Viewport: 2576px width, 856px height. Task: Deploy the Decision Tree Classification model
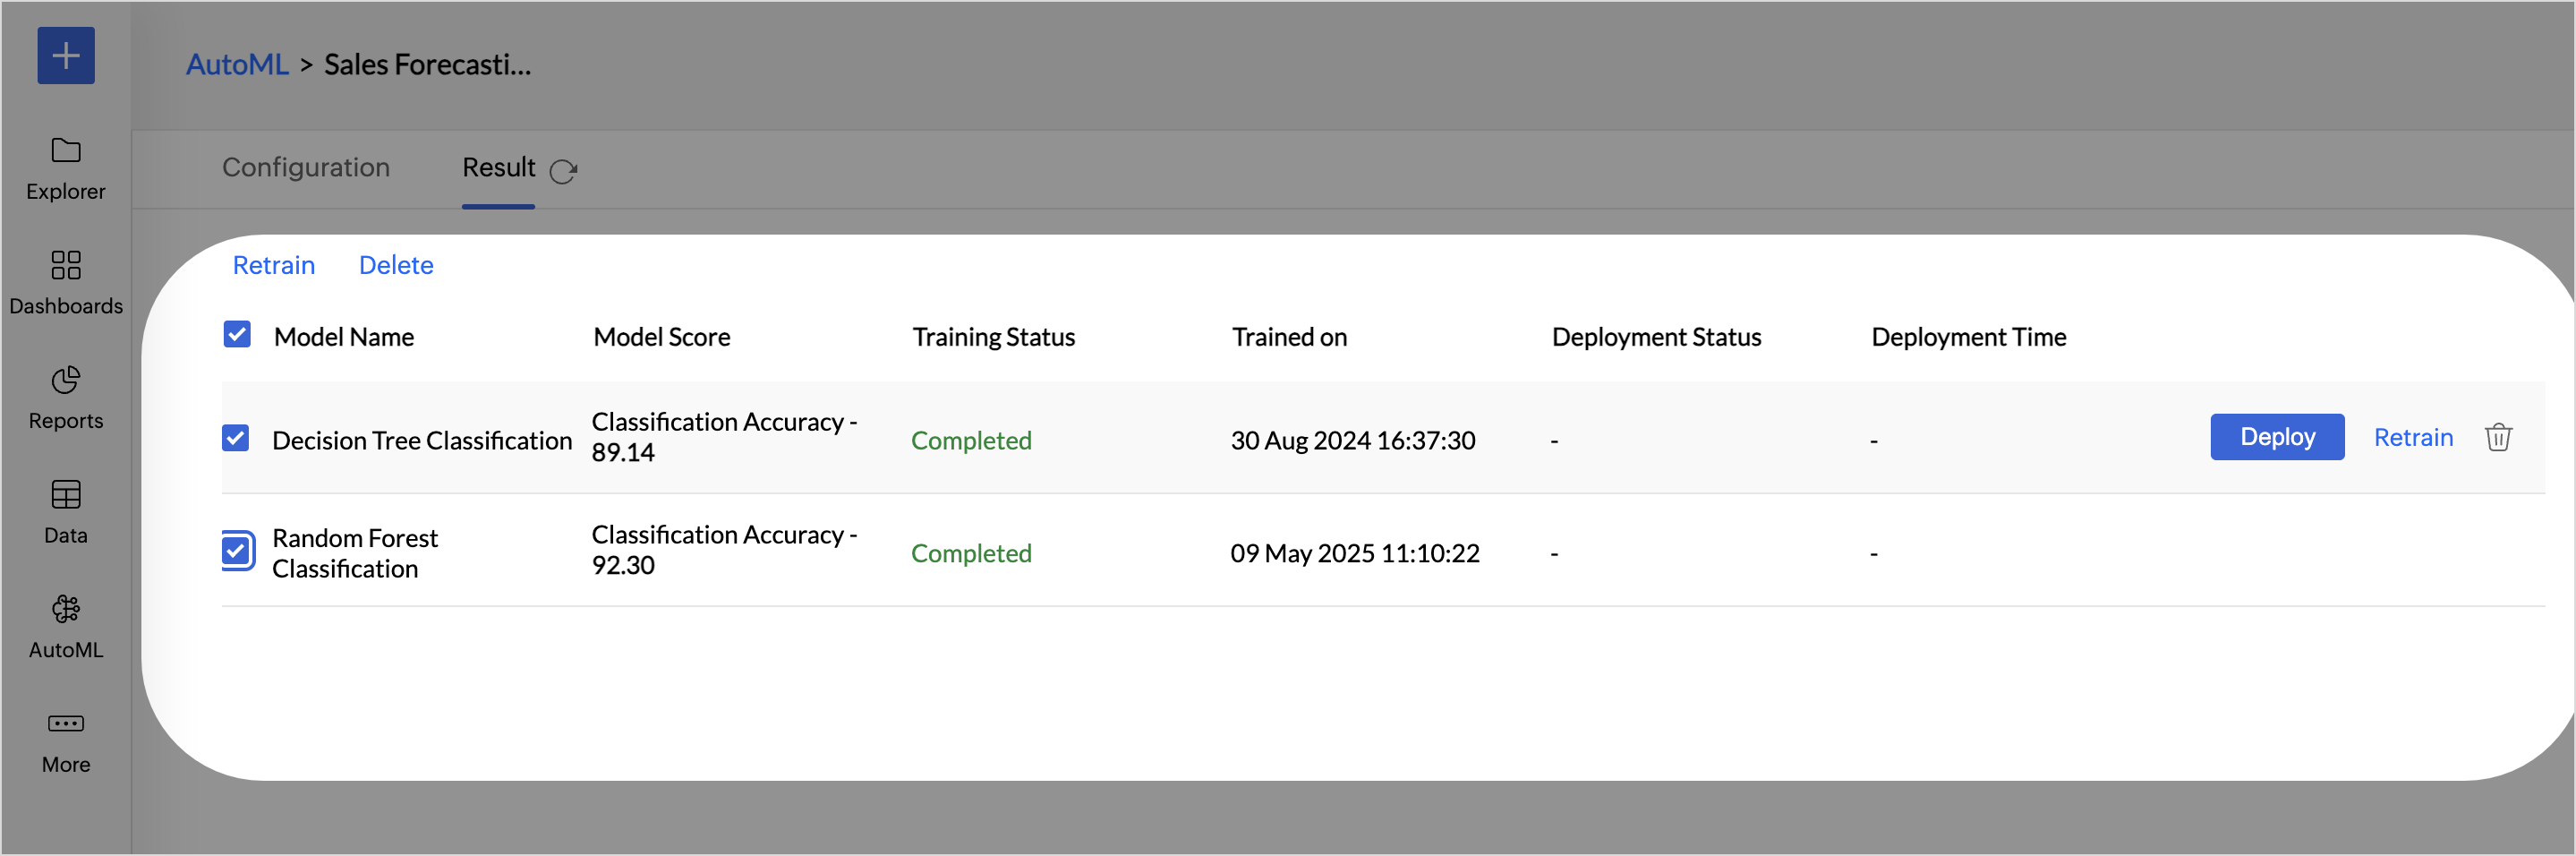pos(2277,437)
